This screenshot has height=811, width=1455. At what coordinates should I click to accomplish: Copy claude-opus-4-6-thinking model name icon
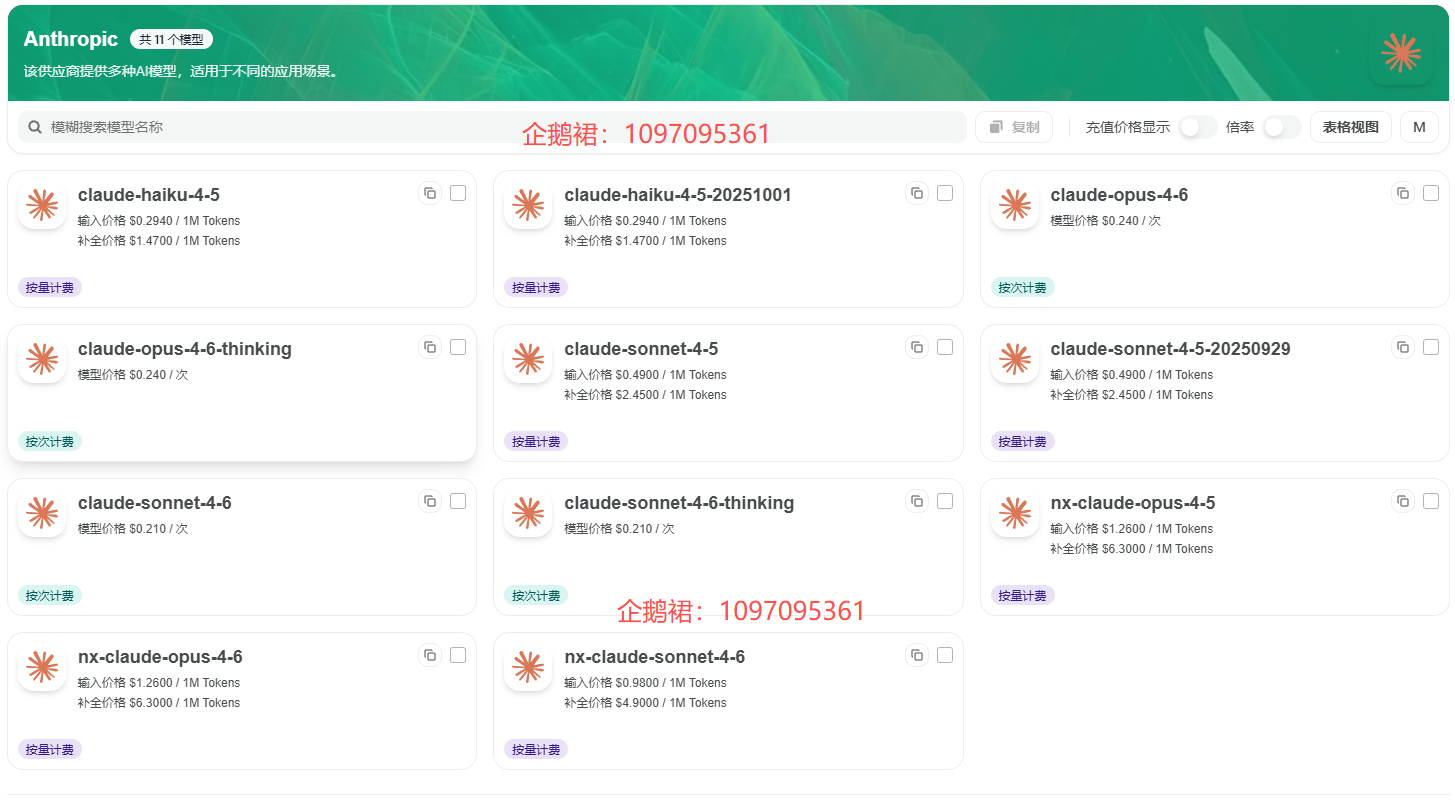coord(430,347)
